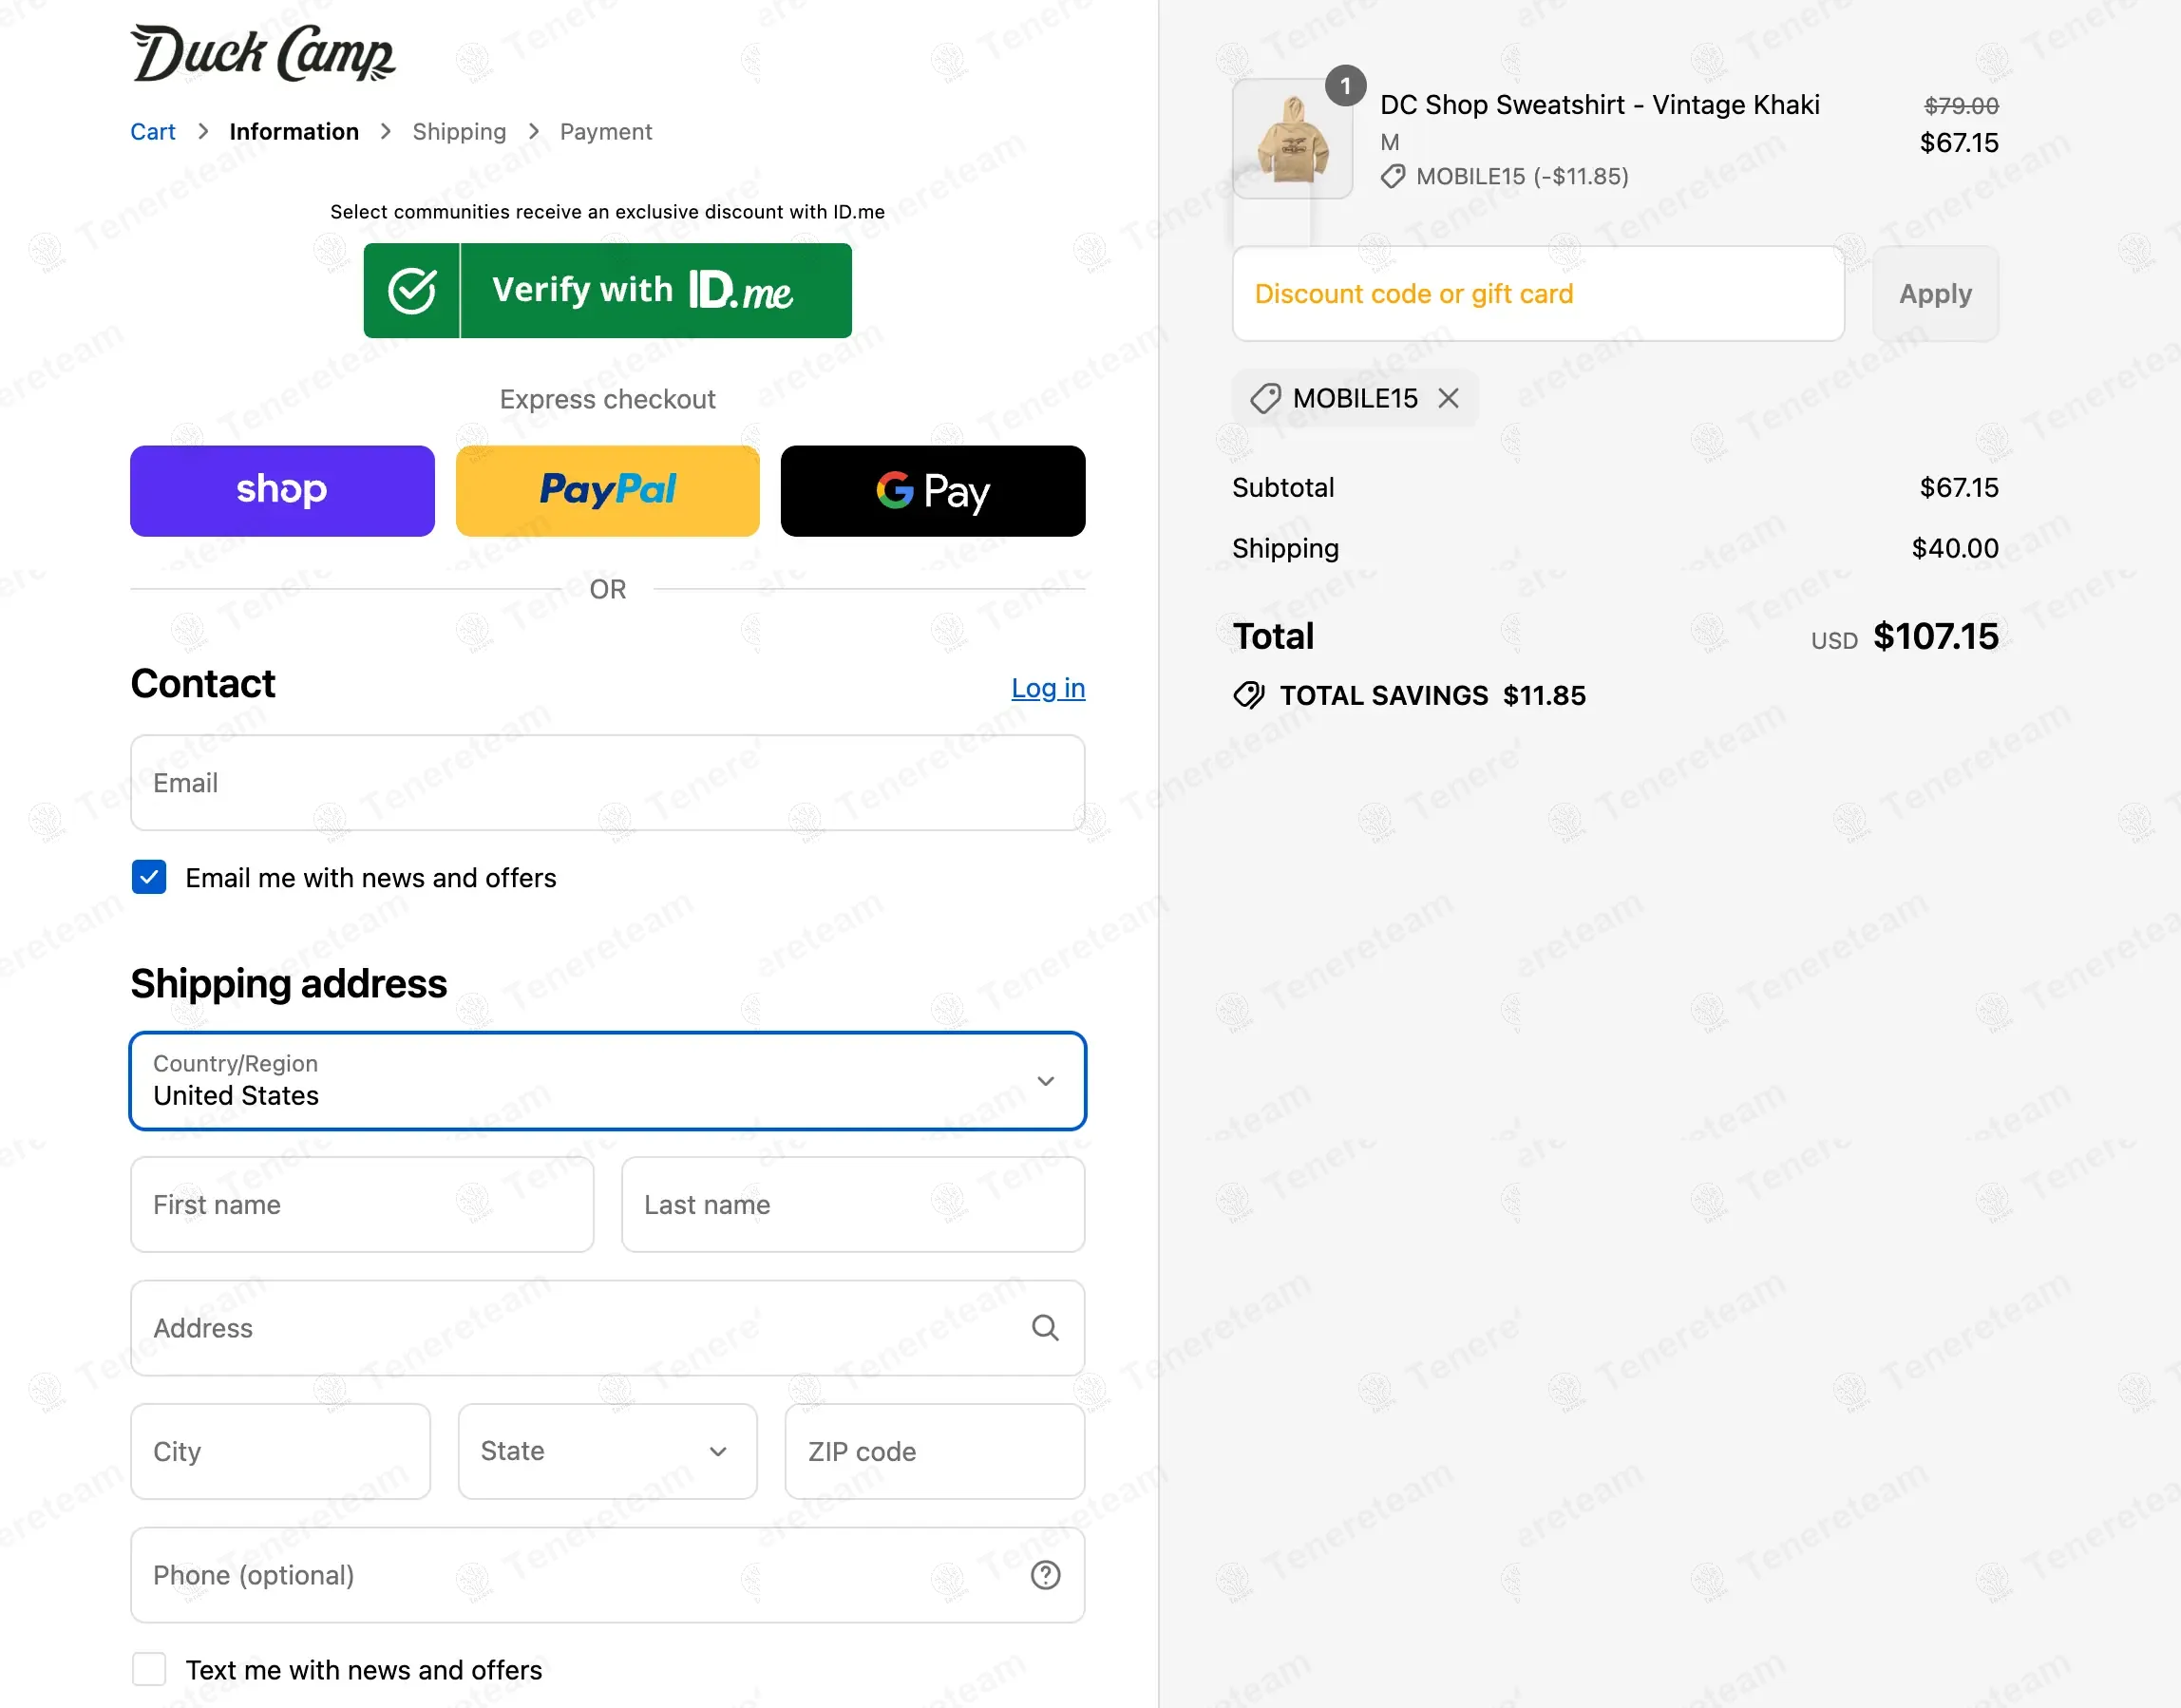Check out with PayPal
This screenshot has width=2181, height=1708.
[607, 491]
